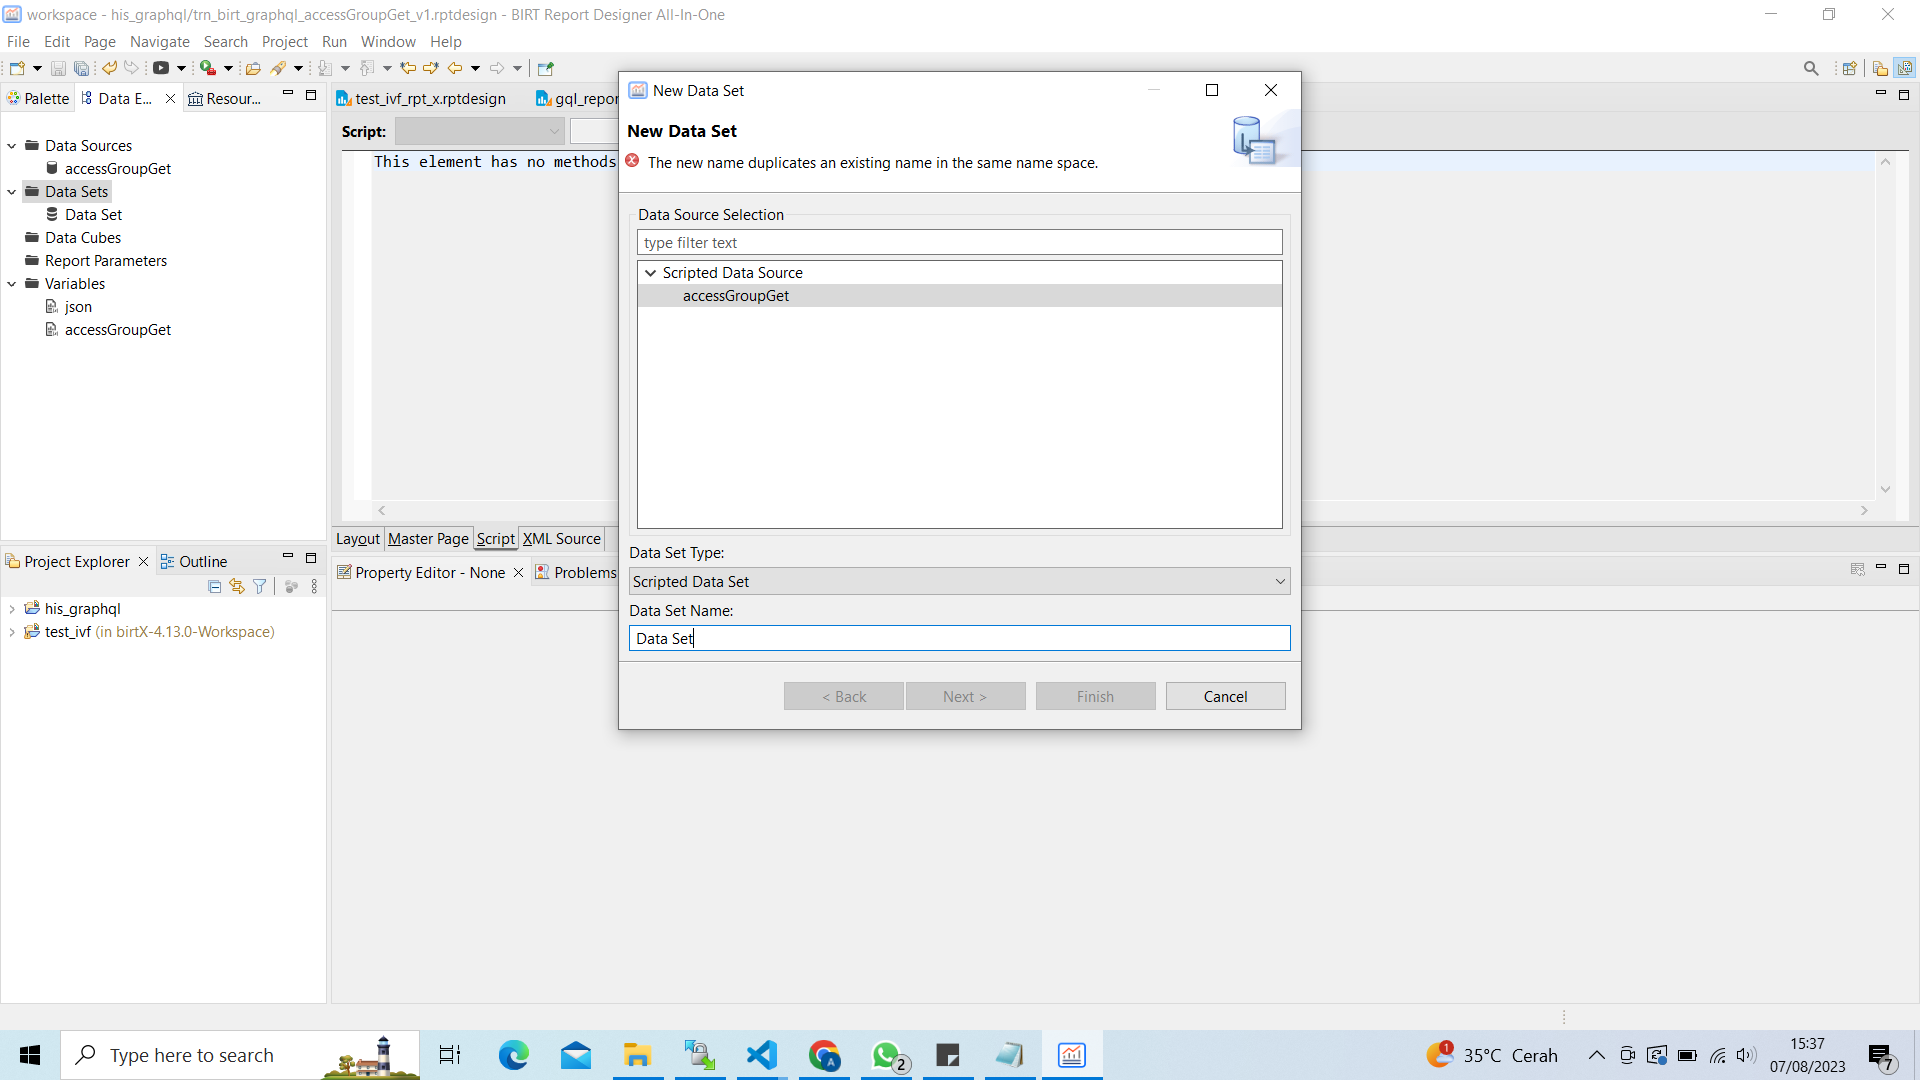This screenshot has height=1080, width=1920.
Task: Click the type filter text box
Action: pyautogui.click(x=959, y=243)
